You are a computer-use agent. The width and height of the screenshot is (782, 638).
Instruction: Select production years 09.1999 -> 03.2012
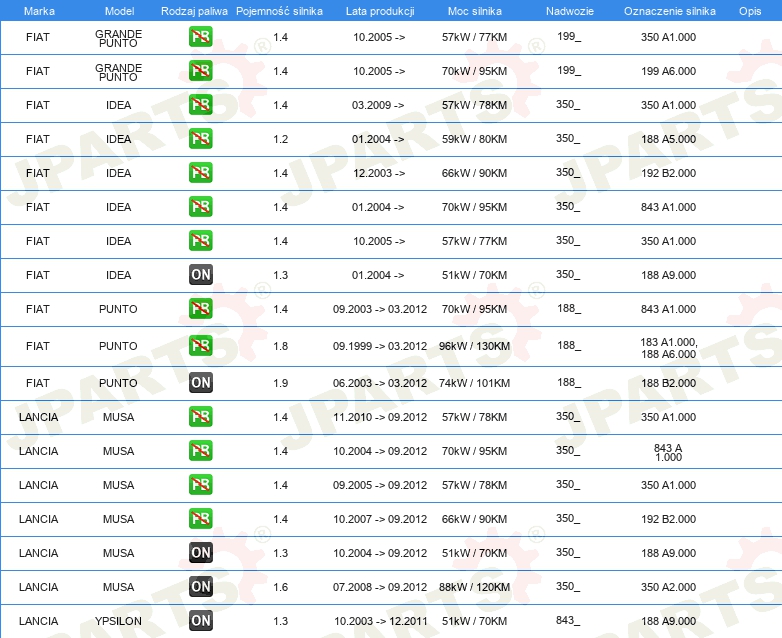click(380, 346)
